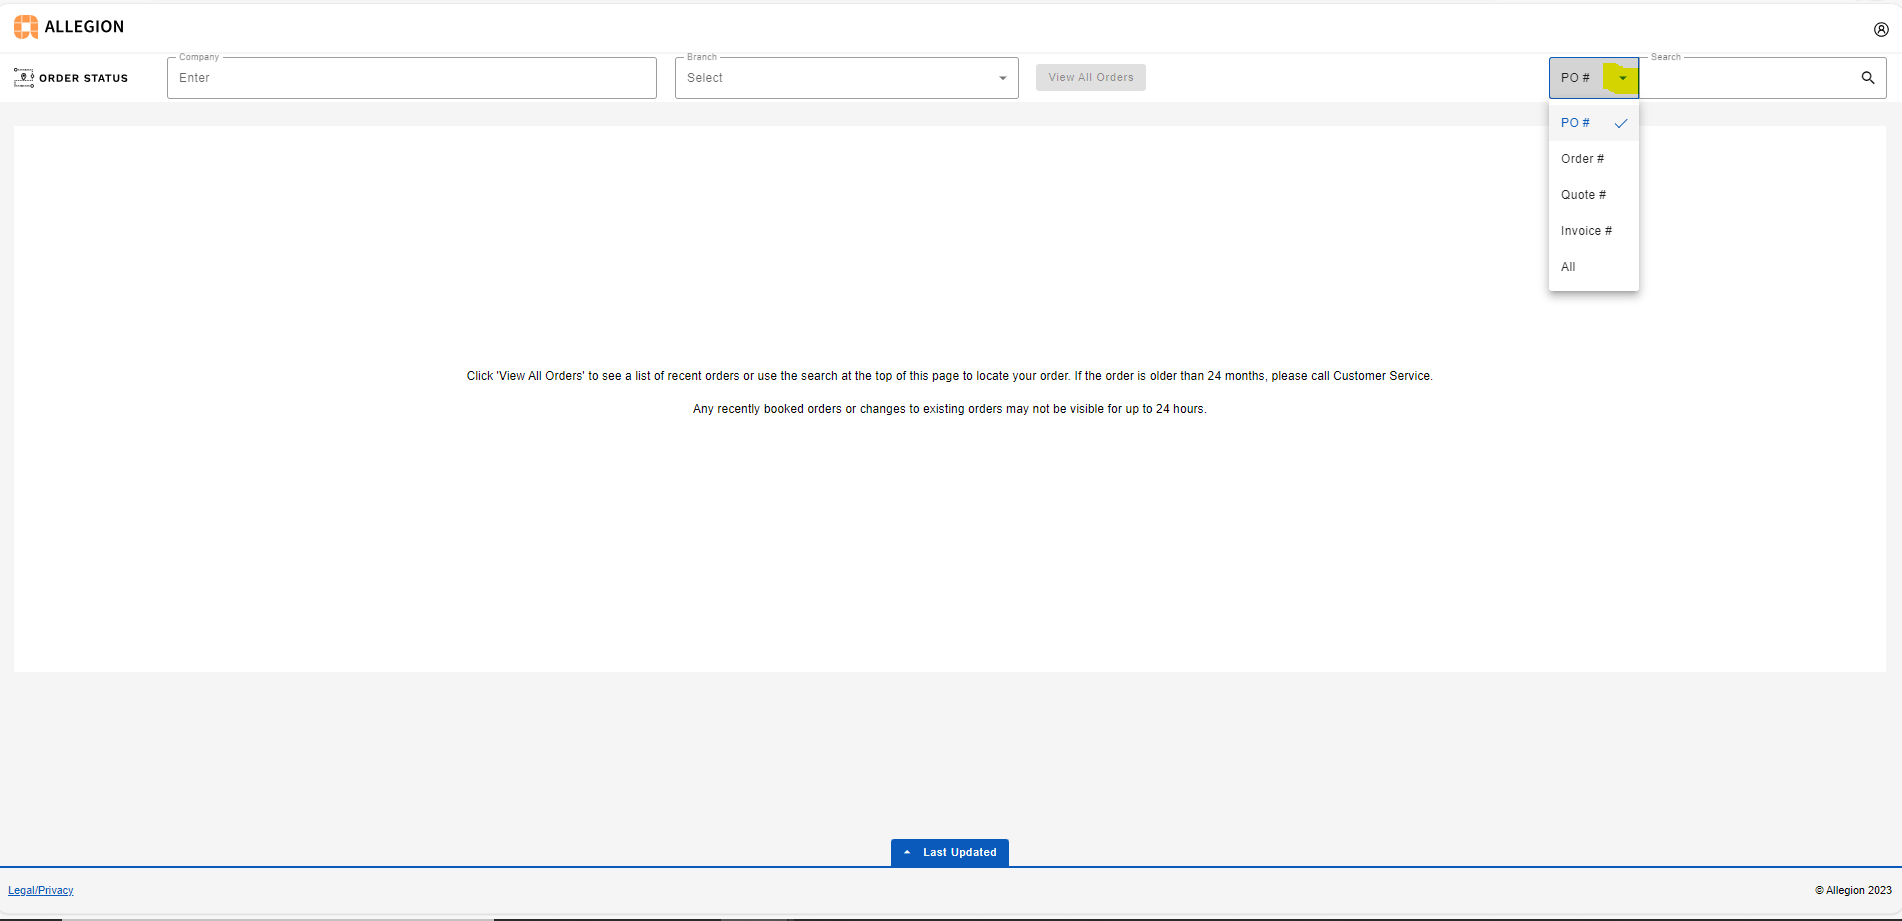Click the Order Status icon

24,78
